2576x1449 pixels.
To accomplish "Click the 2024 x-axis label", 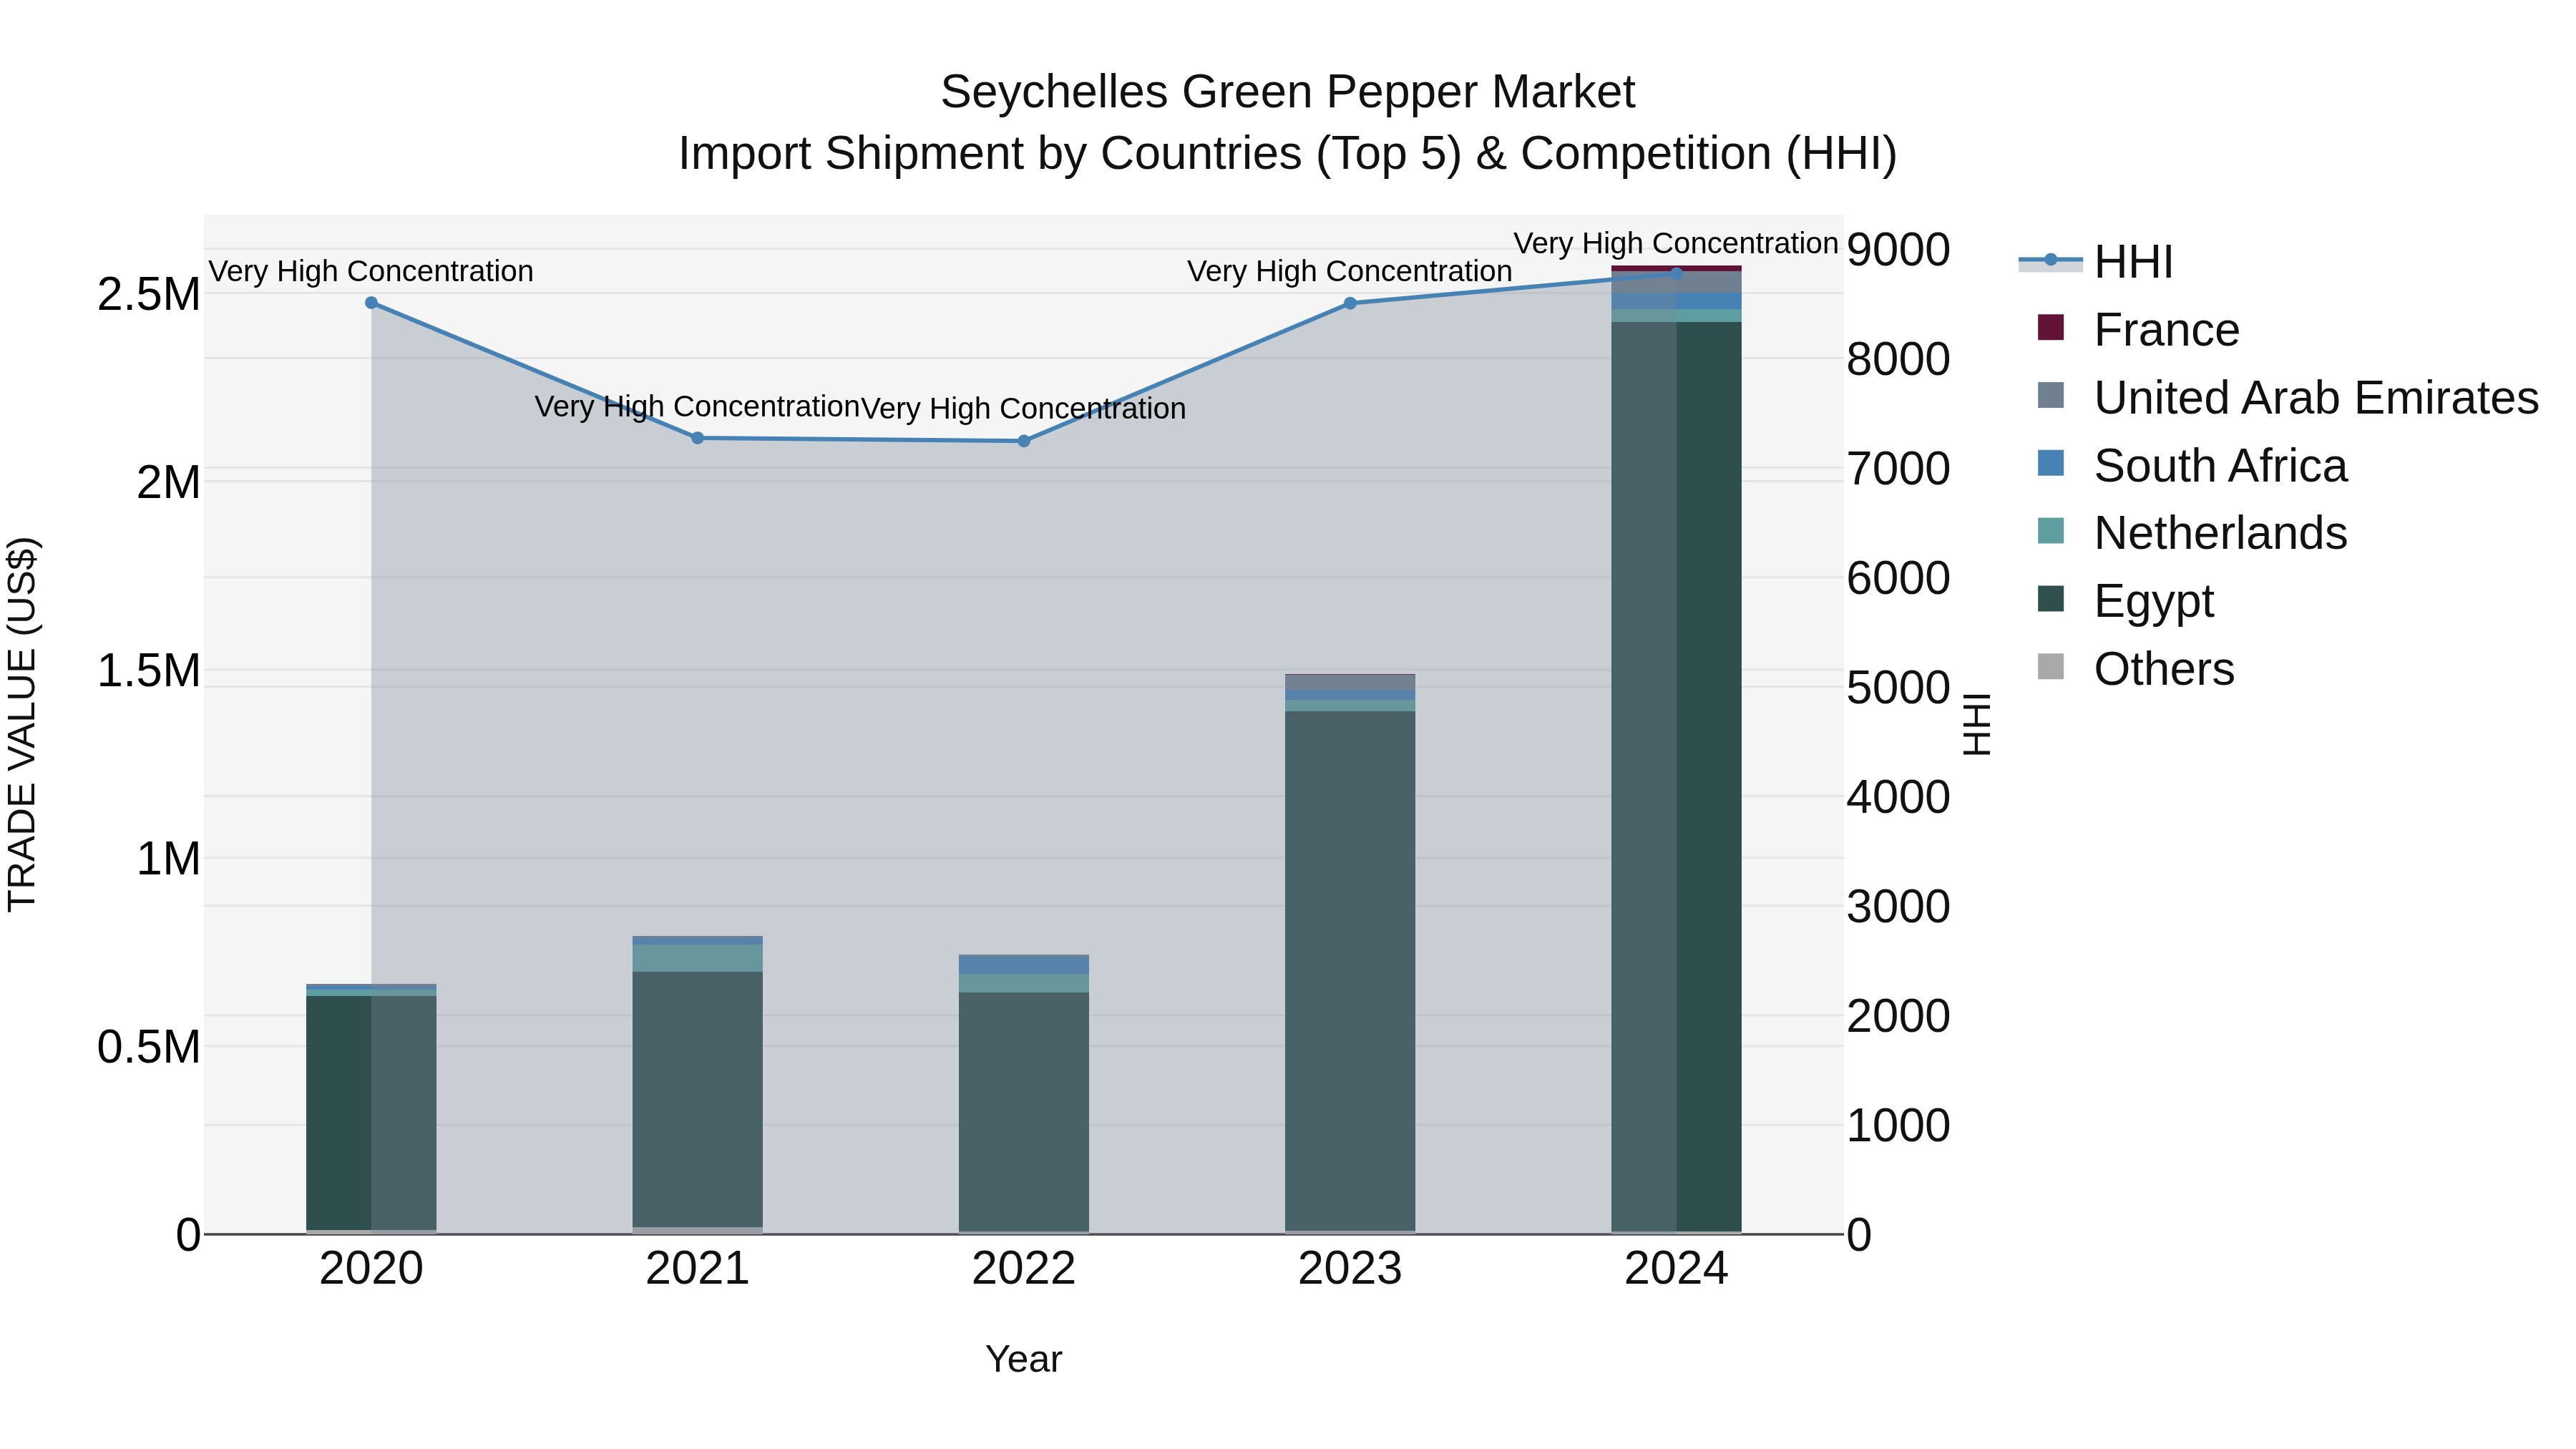I will pos(1677,1269).
